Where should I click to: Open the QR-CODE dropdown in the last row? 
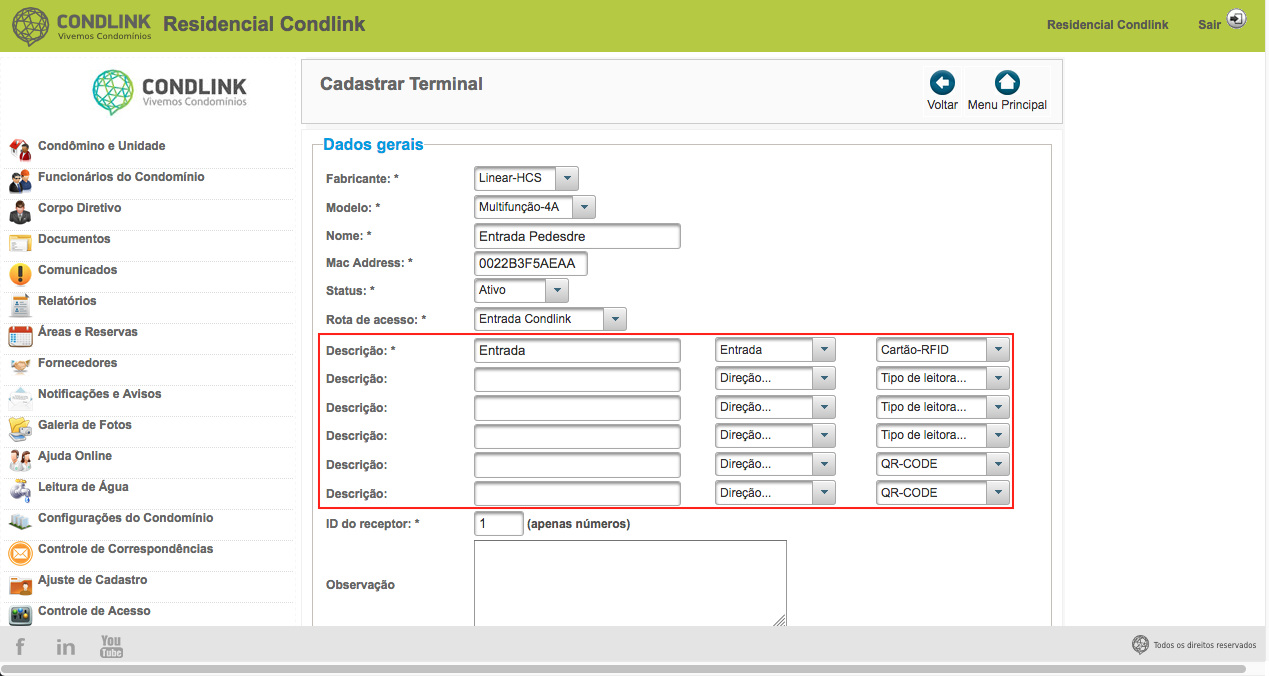coord(942,493)
